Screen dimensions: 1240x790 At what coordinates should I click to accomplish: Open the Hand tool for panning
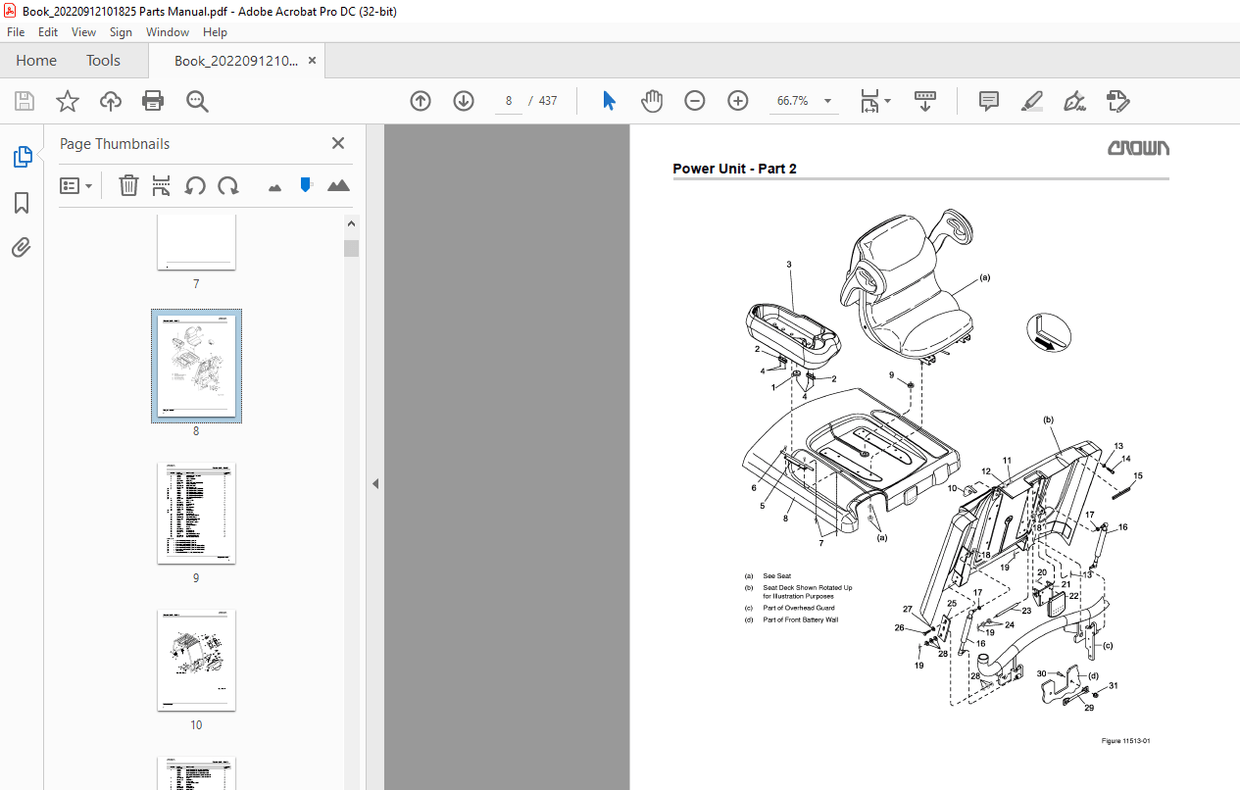pyautogui.click(x=651, y=100)
